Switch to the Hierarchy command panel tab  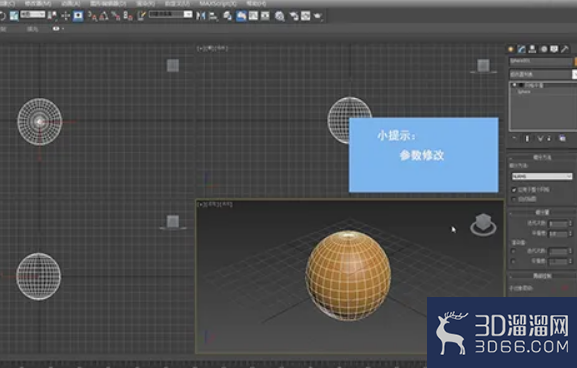click(x=532, y=49)
